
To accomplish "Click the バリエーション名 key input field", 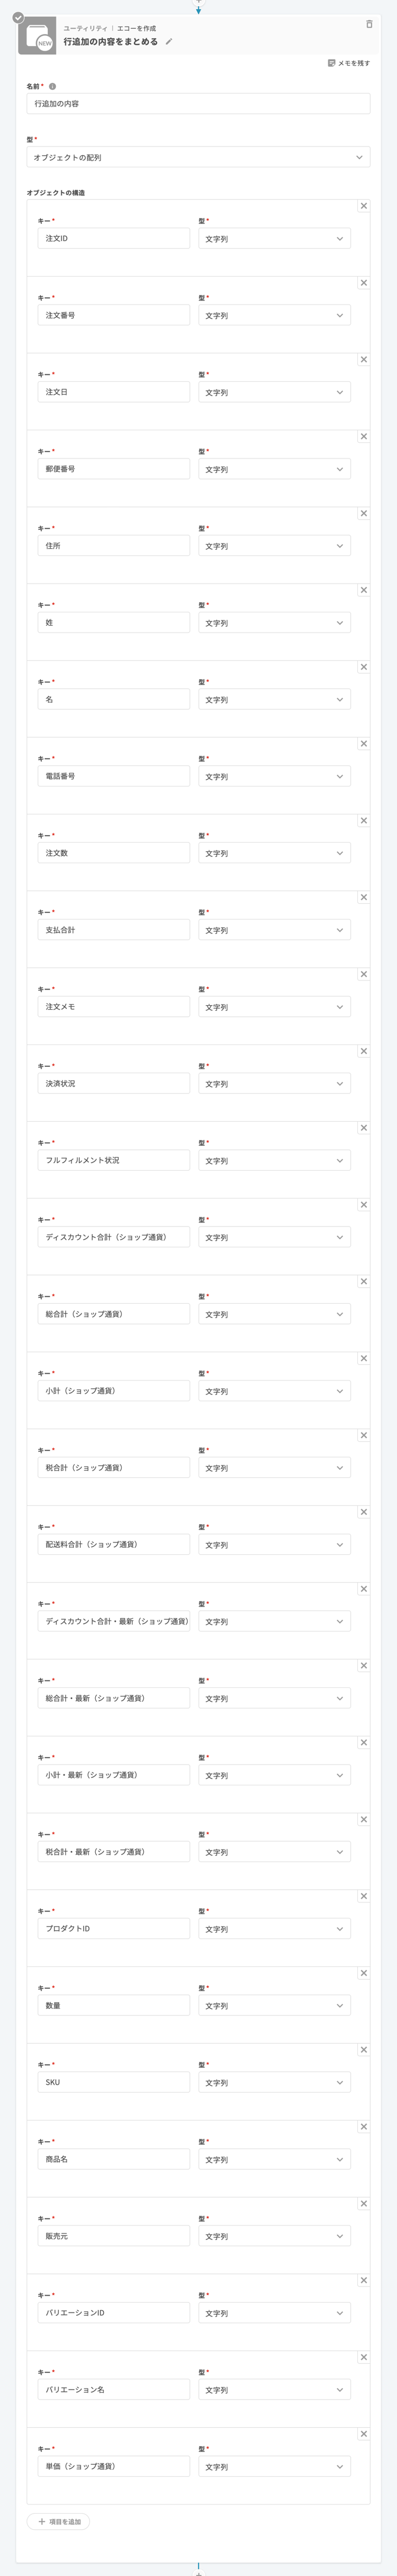I will click(113, 2390).
